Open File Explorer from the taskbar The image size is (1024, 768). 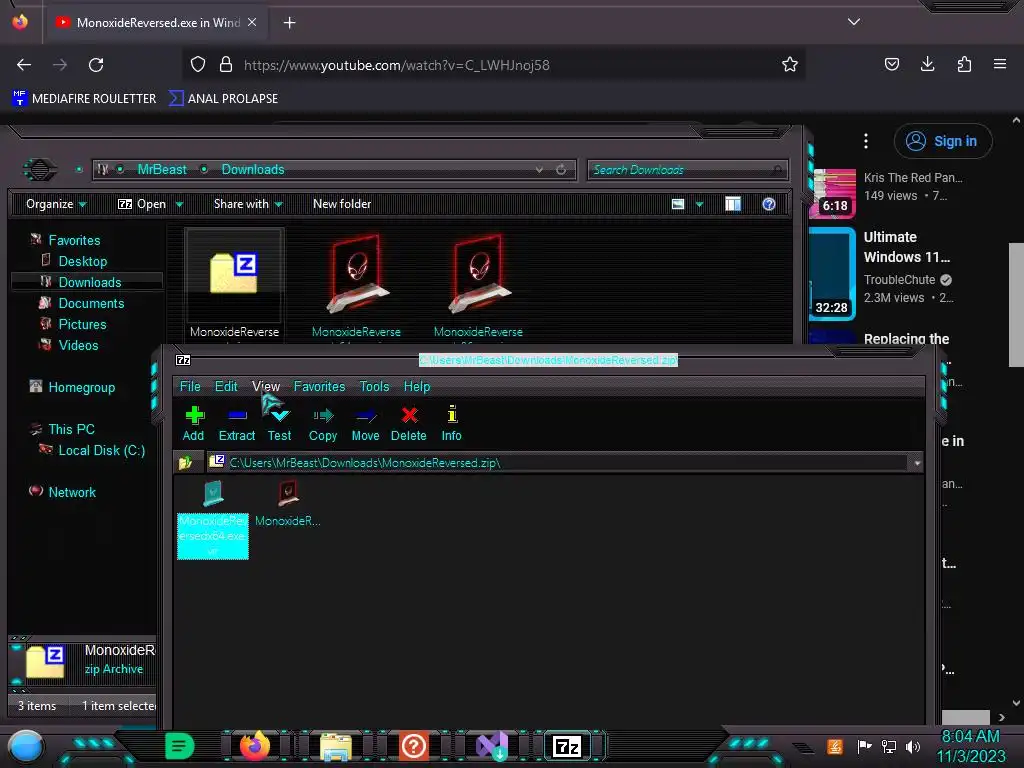click(336, 746)
